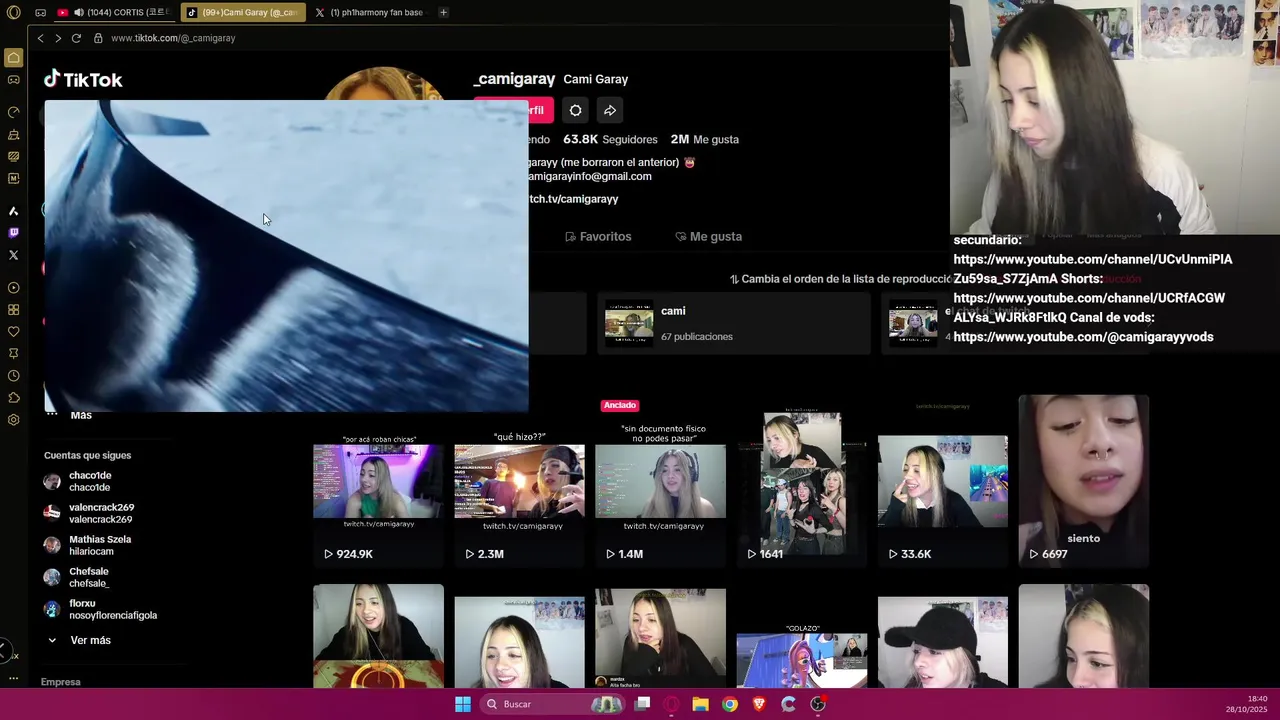The image size is (1280, 720).
Task: Click the TikTok logo
Action: (83, 79)
